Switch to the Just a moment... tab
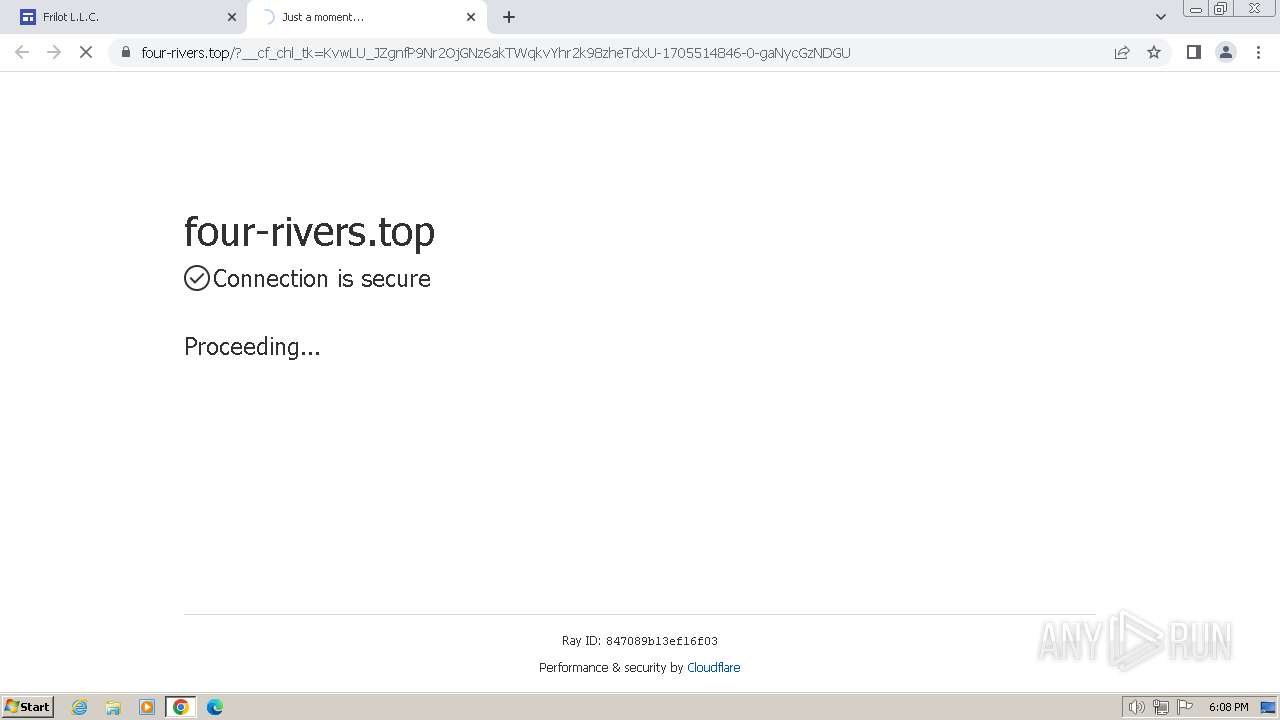 tap(366, 17)
